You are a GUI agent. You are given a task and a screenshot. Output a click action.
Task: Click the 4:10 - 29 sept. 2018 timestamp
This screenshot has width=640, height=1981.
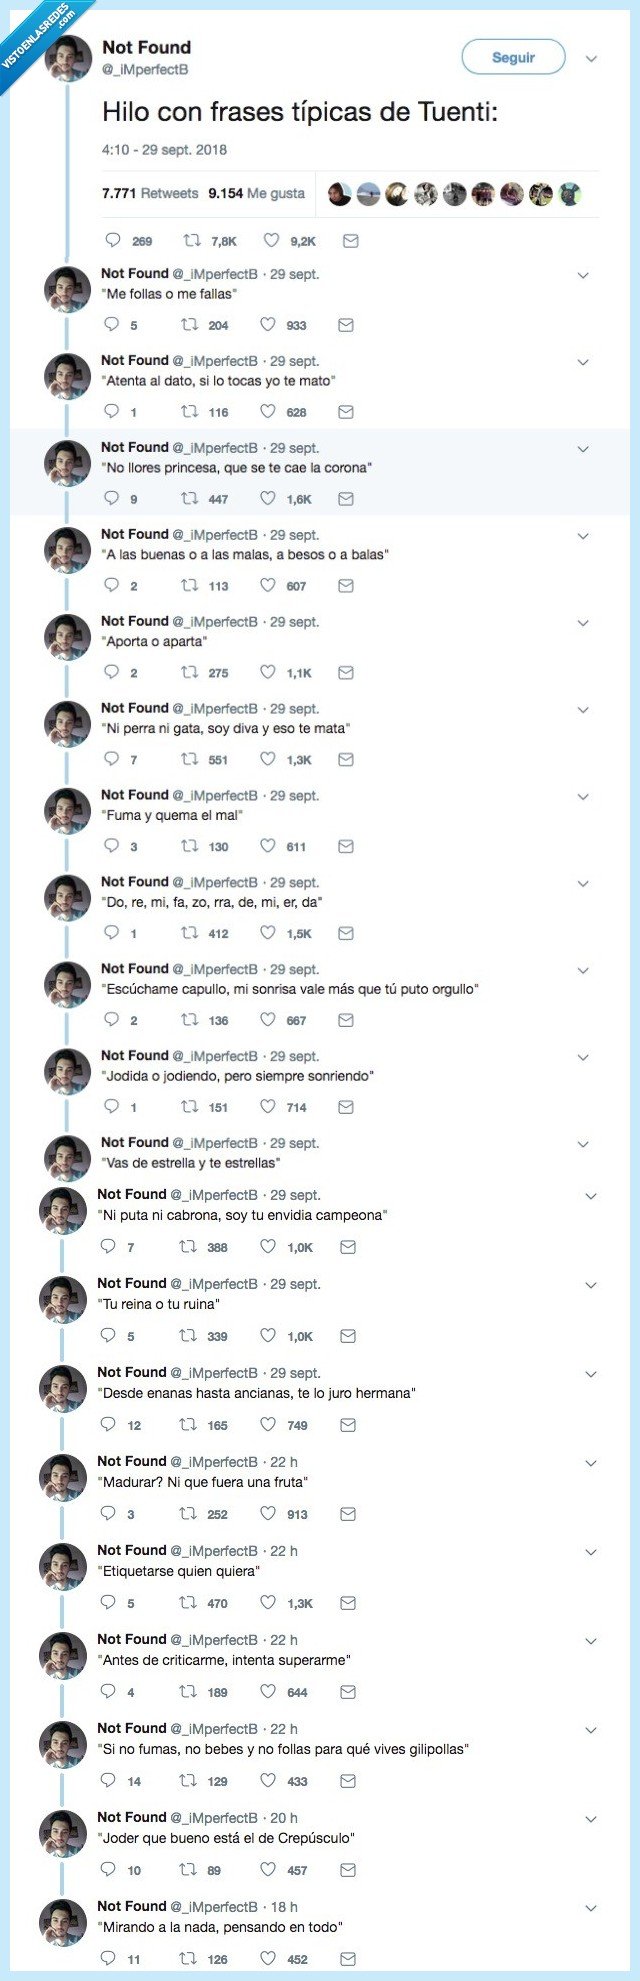pyautogui.click(x=164, y=150)
